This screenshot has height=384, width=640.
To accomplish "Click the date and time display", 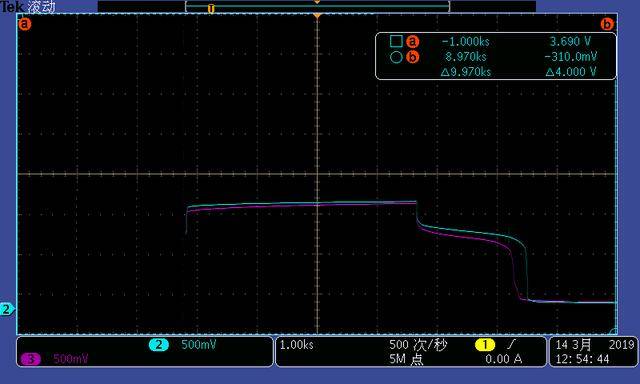I will (x=594, y=352).
